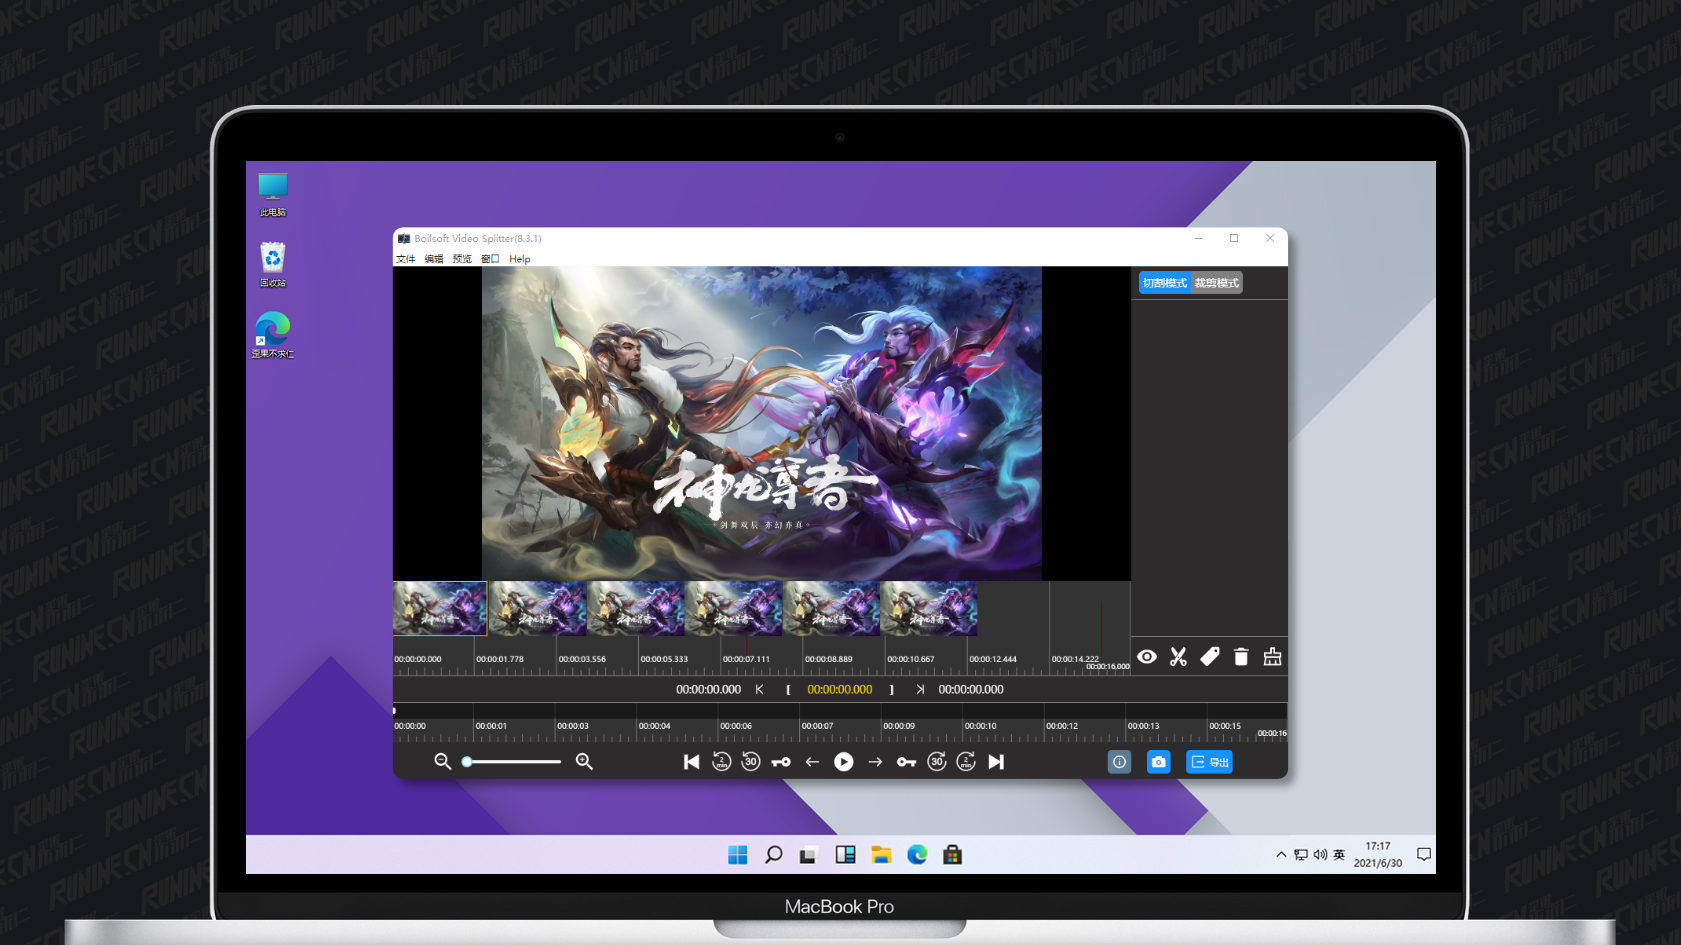
Task: Jump back 30 seconds in playback
Action: pyautogui.click(x=750, y=761)
